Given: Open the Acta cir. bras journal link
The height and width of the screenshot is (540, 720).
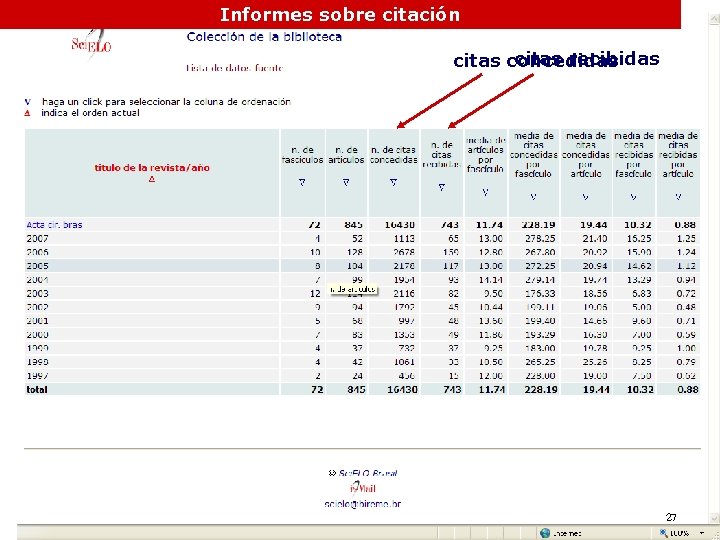Looking at the screenshot, I should point(54,225).
